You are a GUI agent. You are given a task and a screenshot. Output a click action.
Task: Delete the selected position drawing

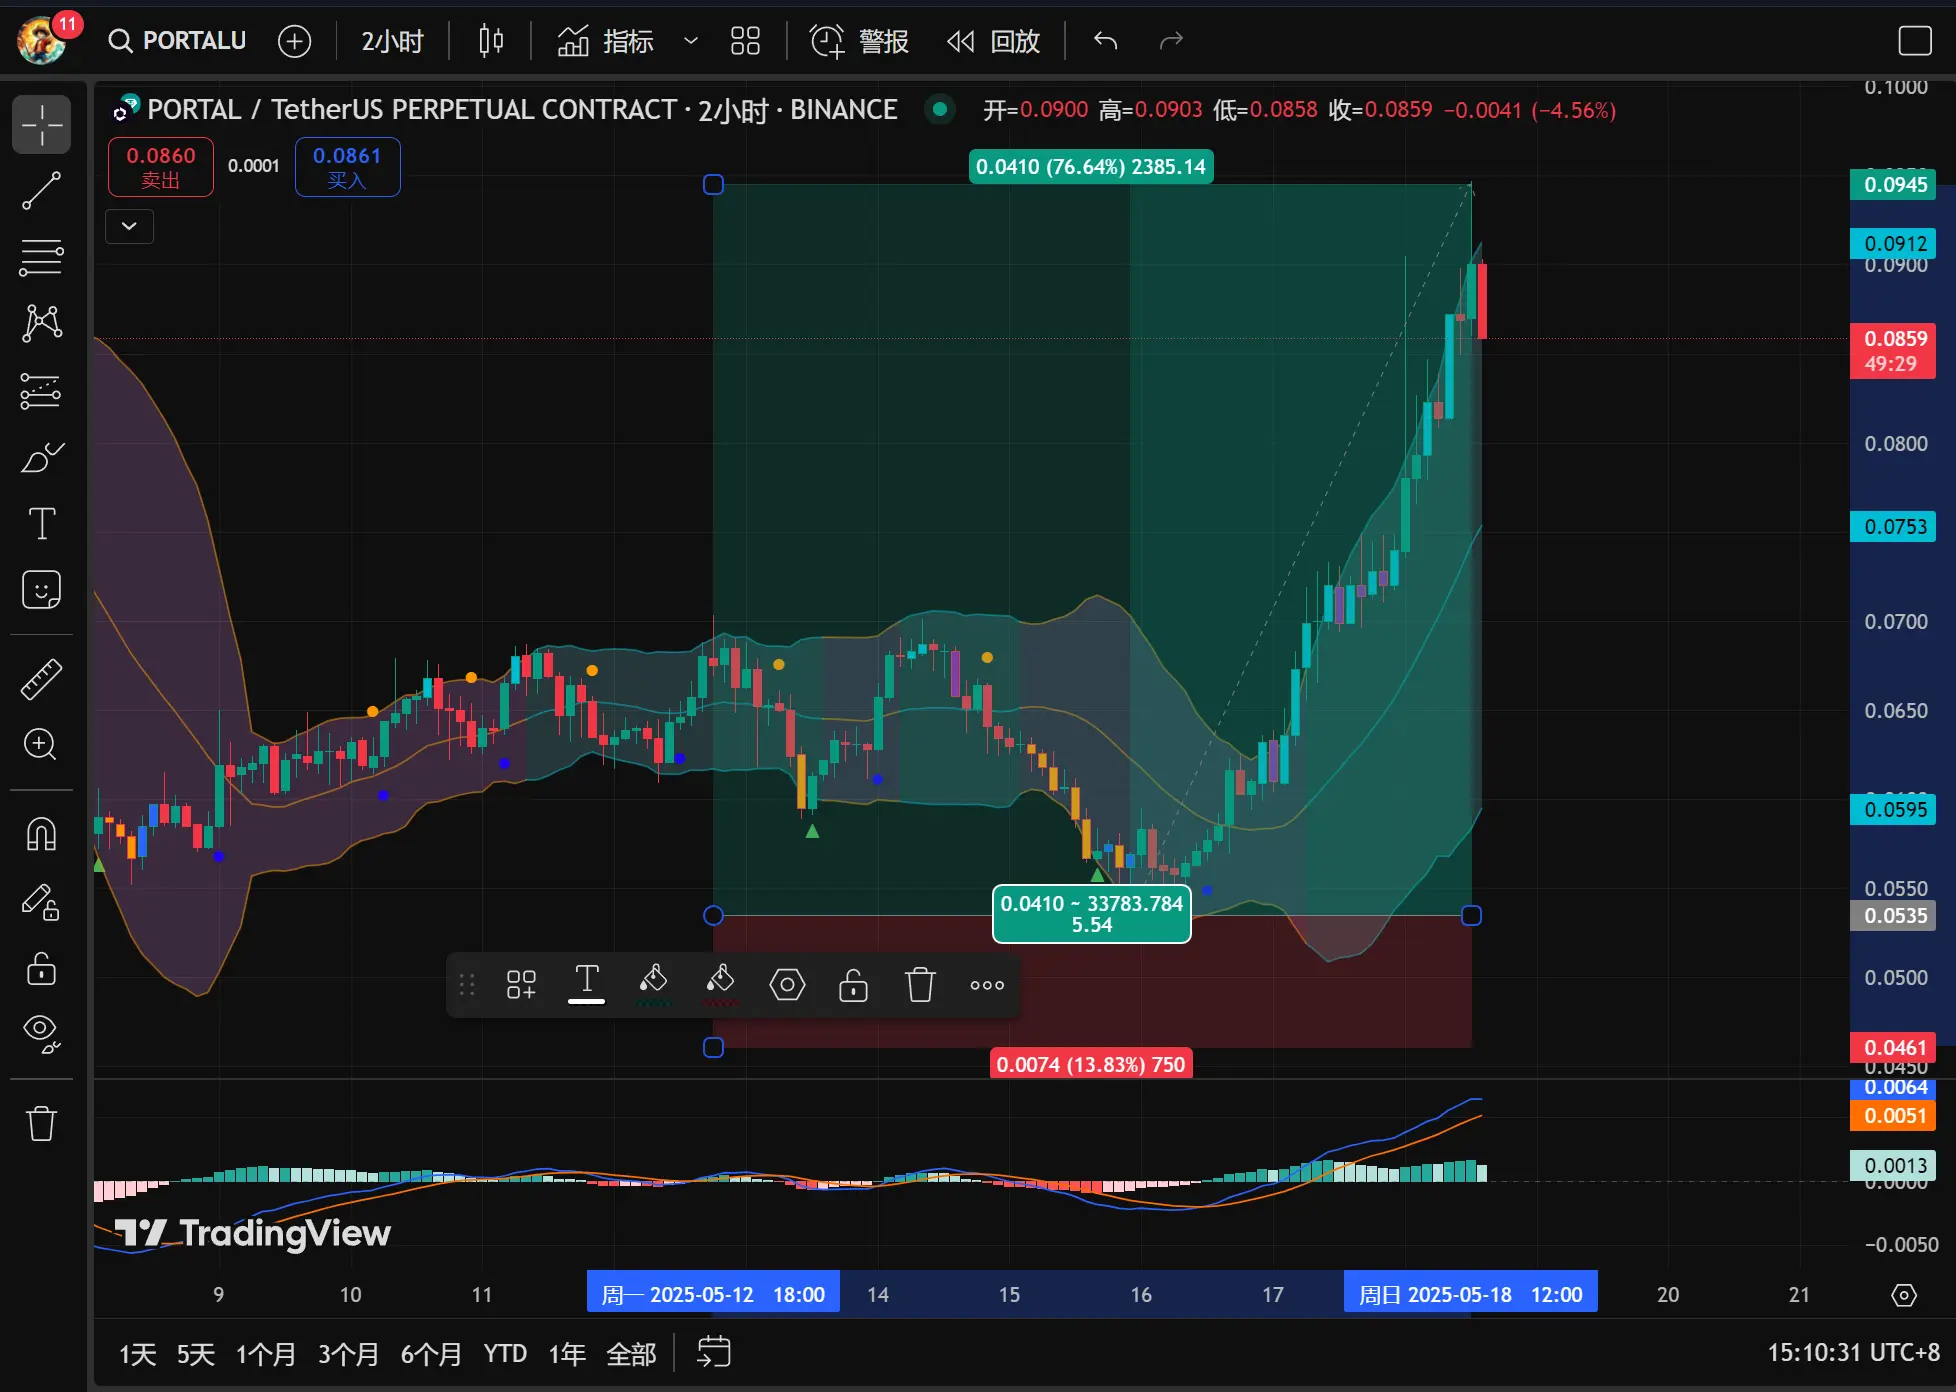920,985
